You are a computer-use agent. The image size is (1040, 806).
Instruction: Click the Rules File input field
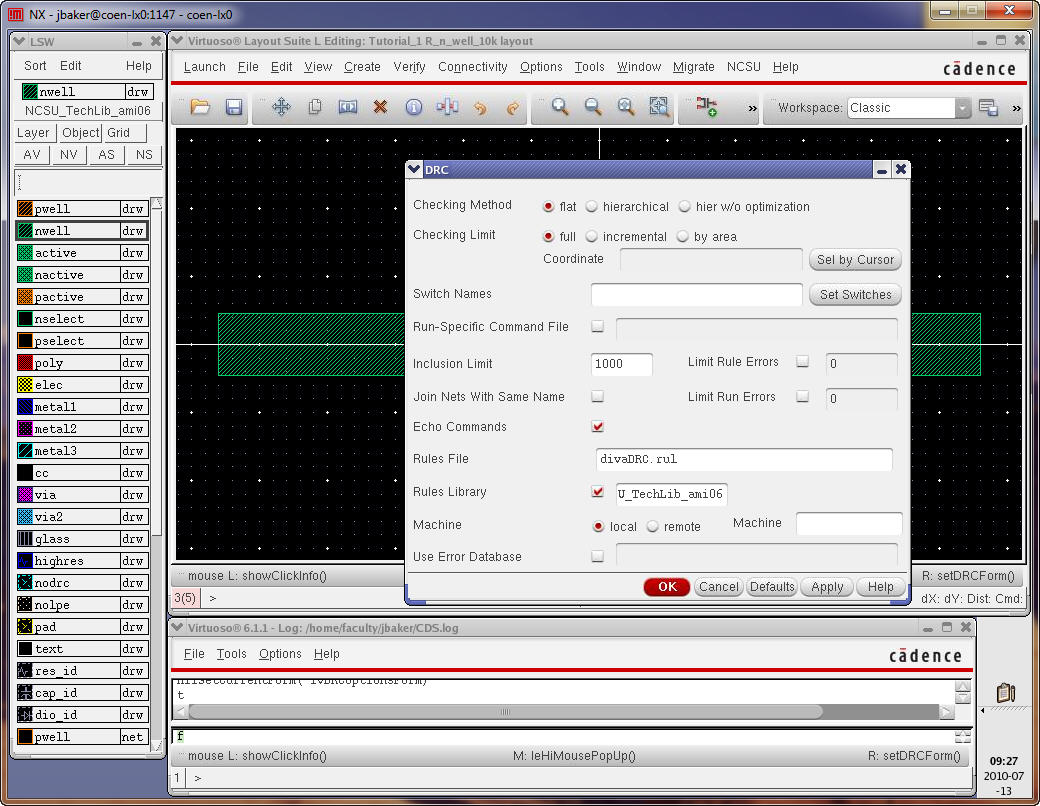click(x=744, y=459)
